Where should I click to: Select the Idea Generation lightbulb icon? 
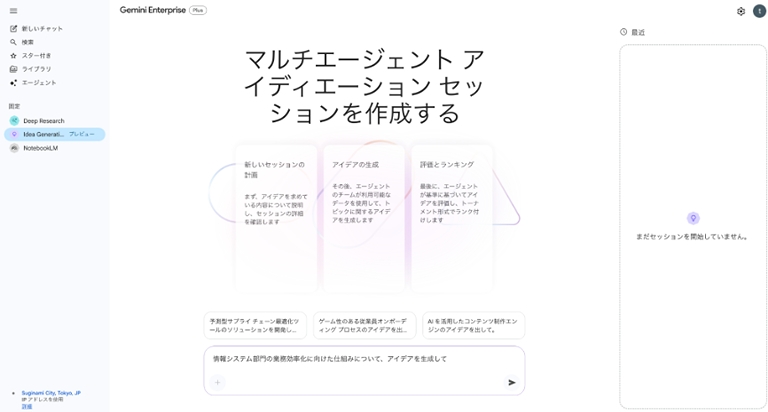14,134
